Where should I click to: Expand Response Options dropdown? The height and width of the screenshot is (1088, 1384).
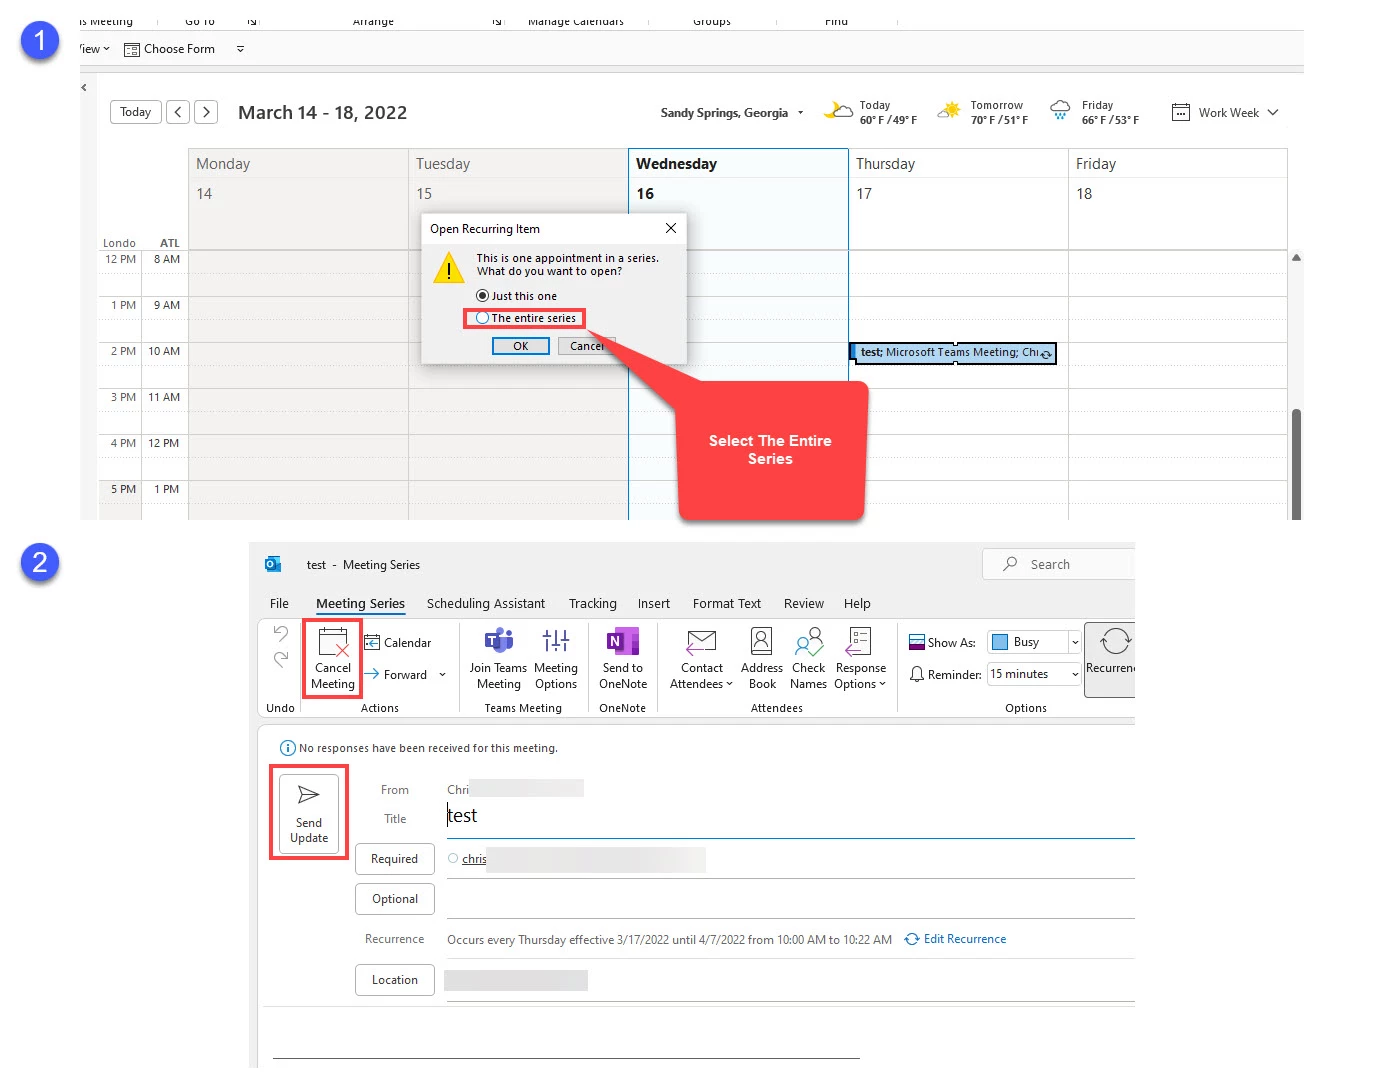[x=882, y=684]
